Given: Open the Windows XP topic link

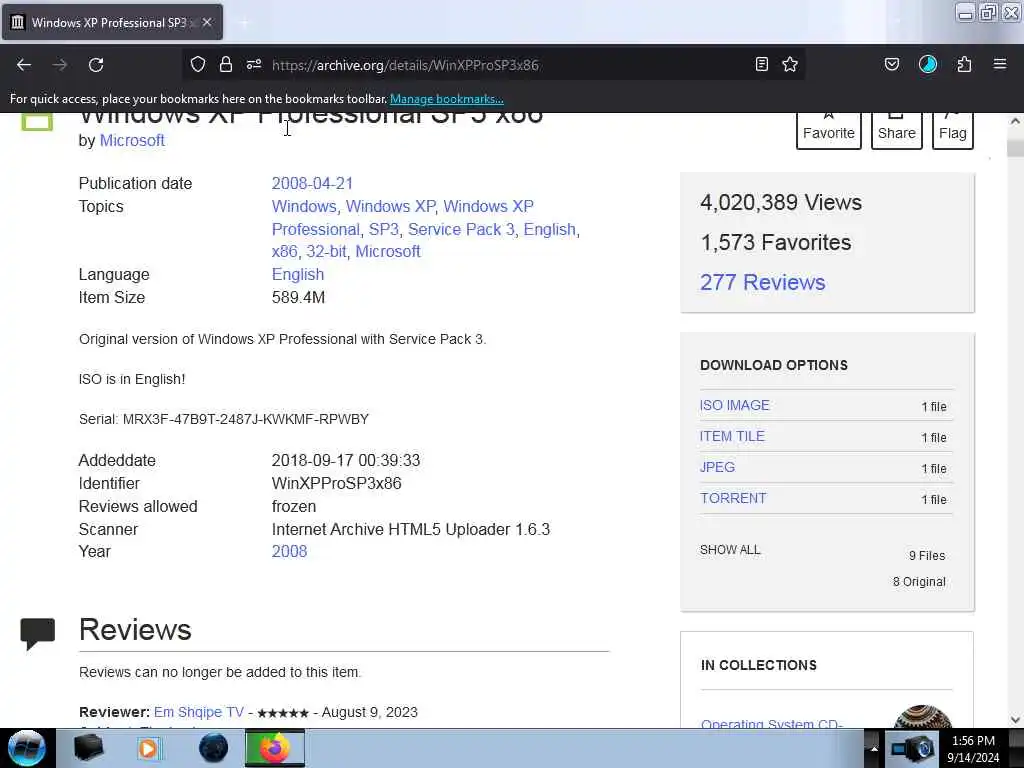Looking at the screenshot, I should (391, 206).
